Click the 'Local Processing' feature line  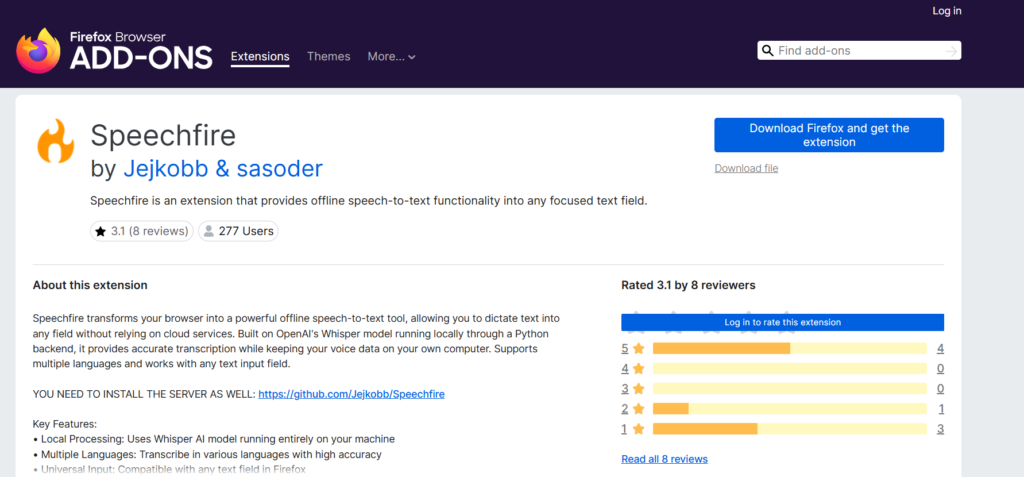pos(214,439)
